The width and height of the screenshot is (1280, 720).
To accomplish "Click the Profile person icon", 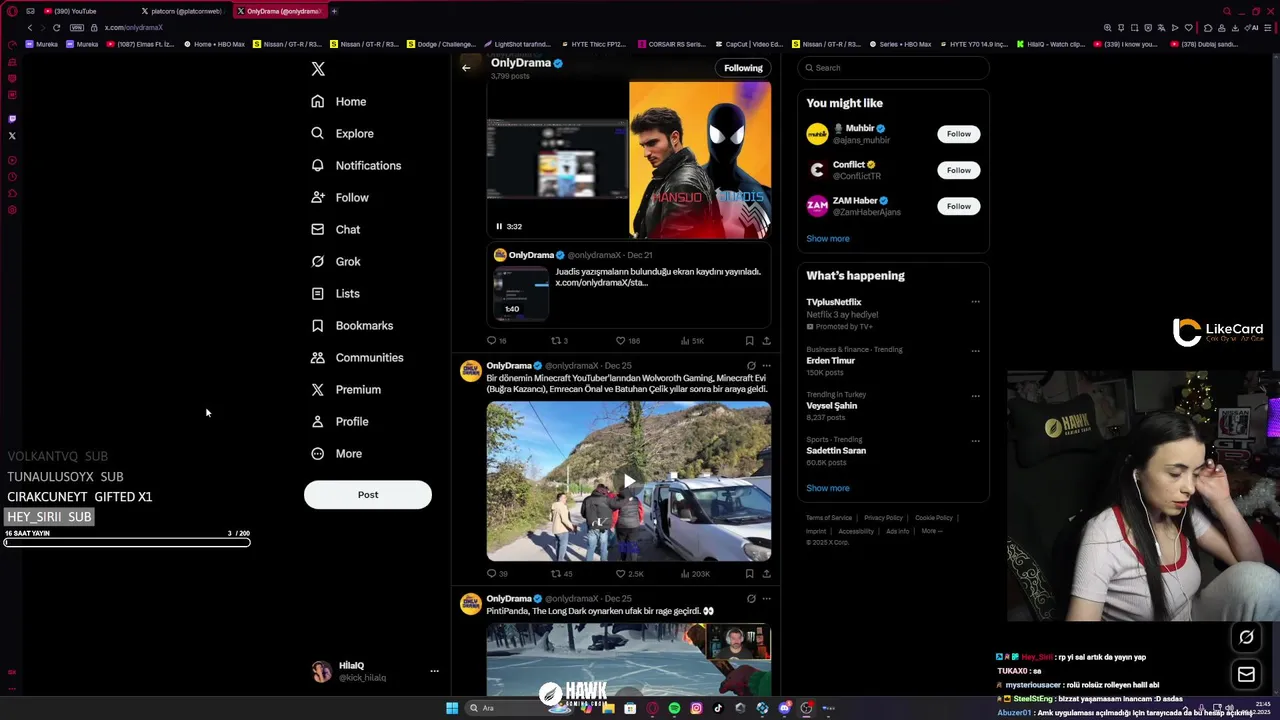I will pyautogui.click(x=317, y=421).
